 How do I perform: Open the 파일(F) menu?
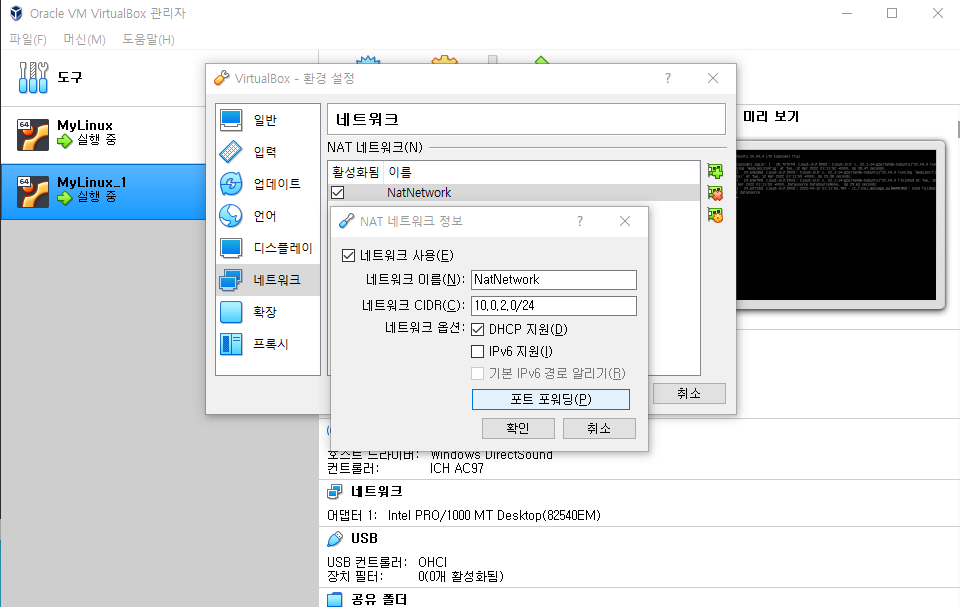(28, 40)
